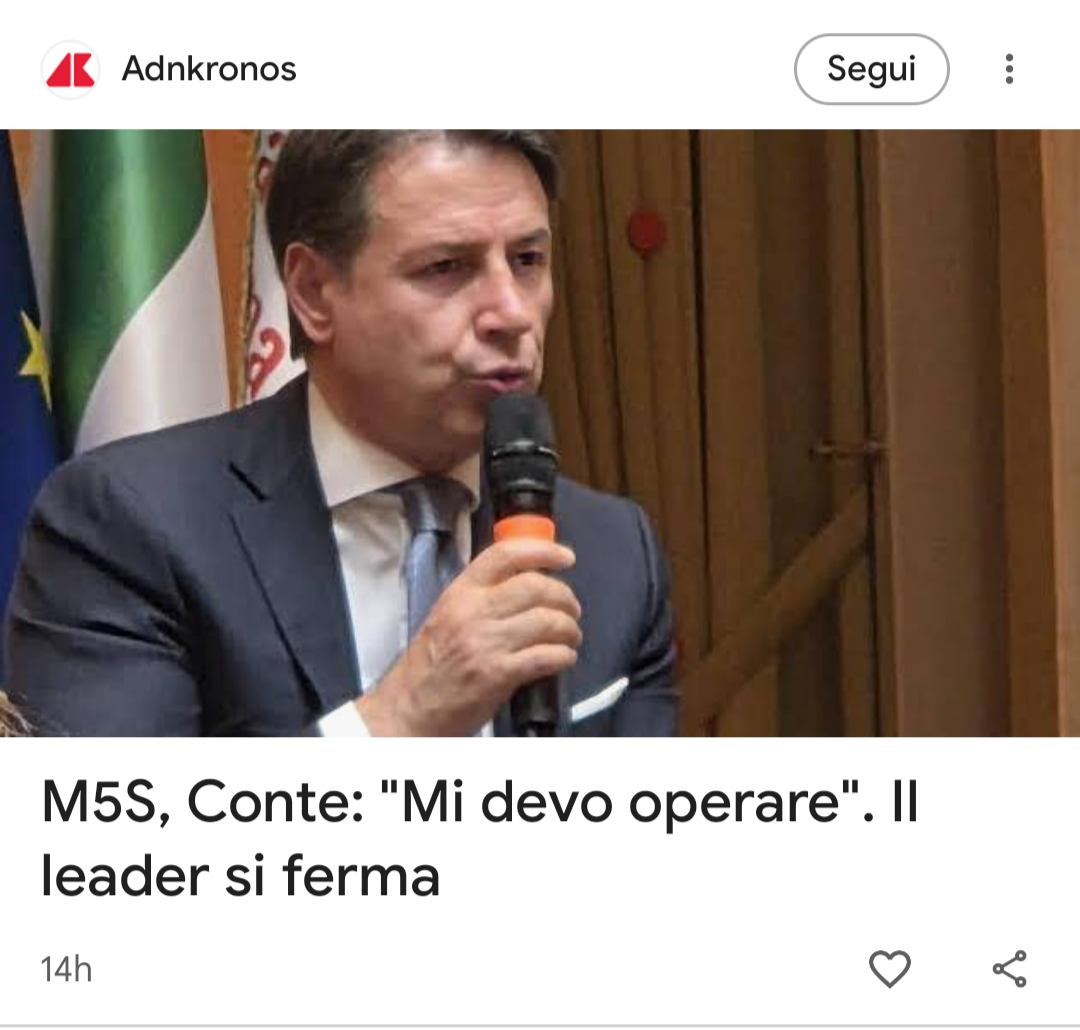
Task: Tap the circular source avatar in the card header
Action: click(x=70, y=69)
